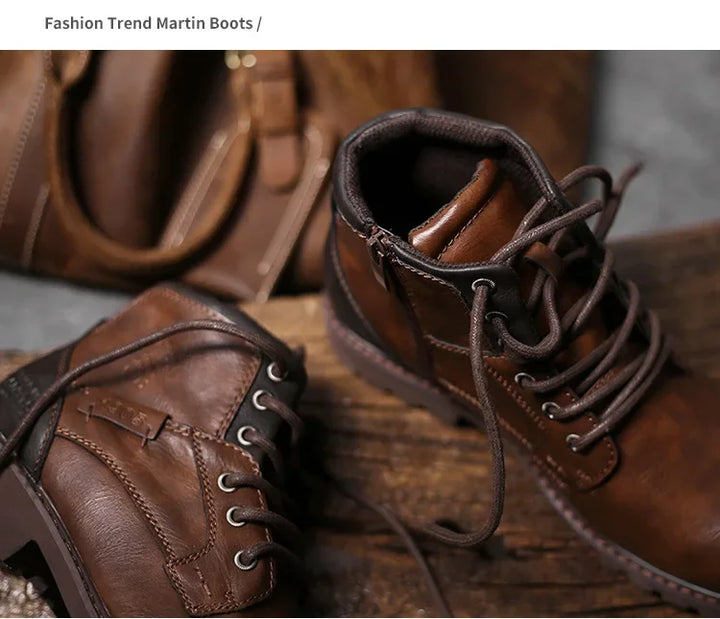The image size is (720, 619).
Task: Click the top metal eyelet on the left boot
Action: [277, 371]
